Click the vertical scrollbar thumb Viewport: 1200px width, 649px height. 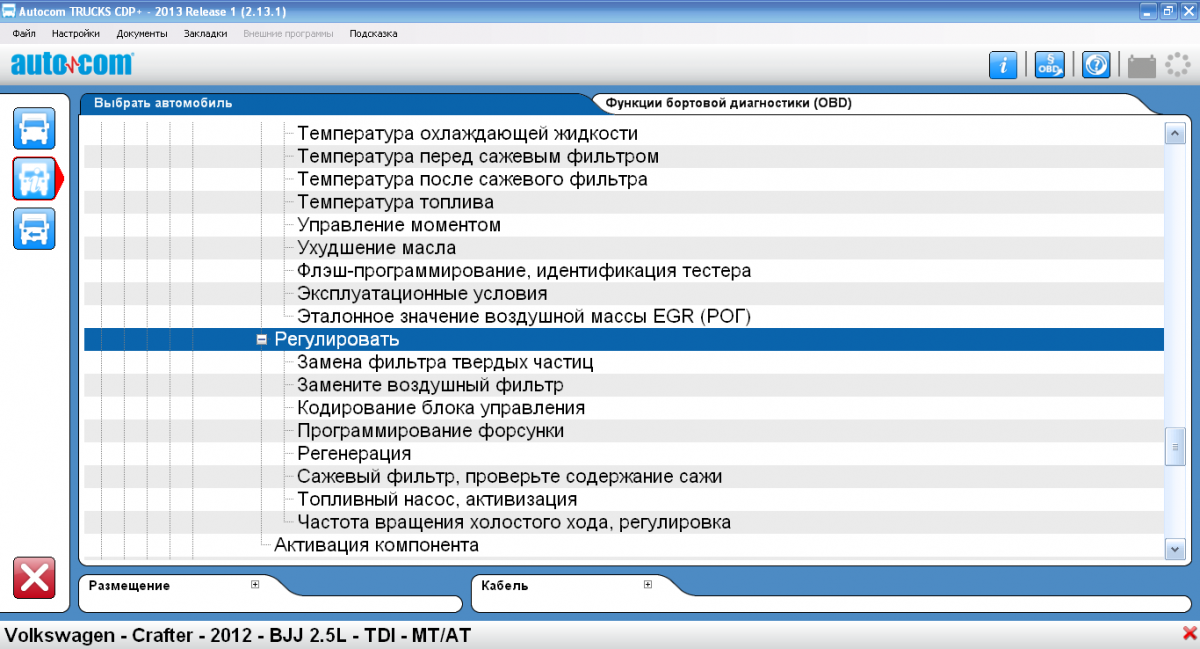[x=1175, y=447]
